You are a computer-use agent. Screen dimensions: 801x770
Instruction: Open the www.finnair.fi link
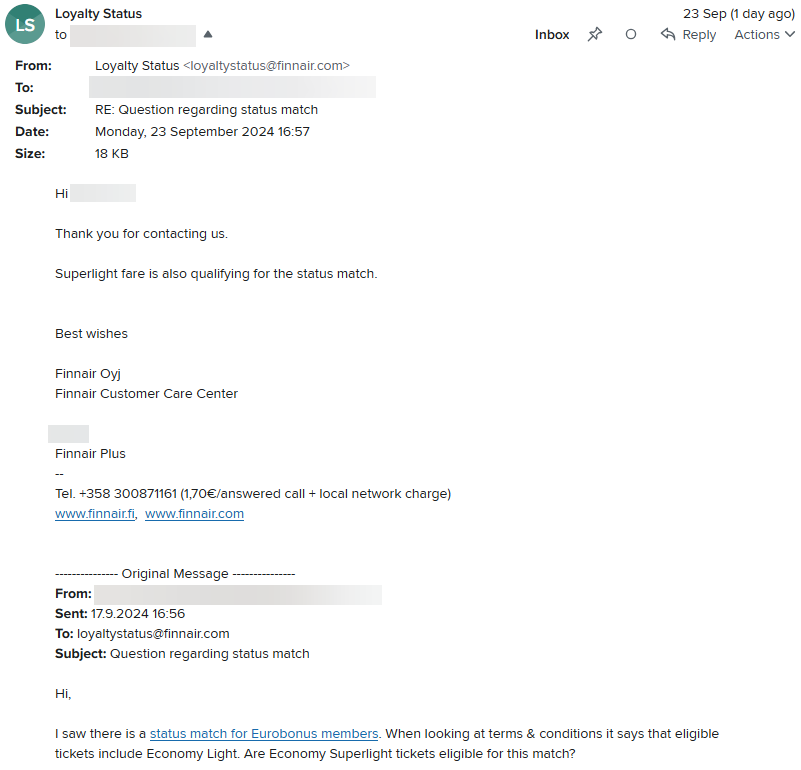tap(95, 514)
